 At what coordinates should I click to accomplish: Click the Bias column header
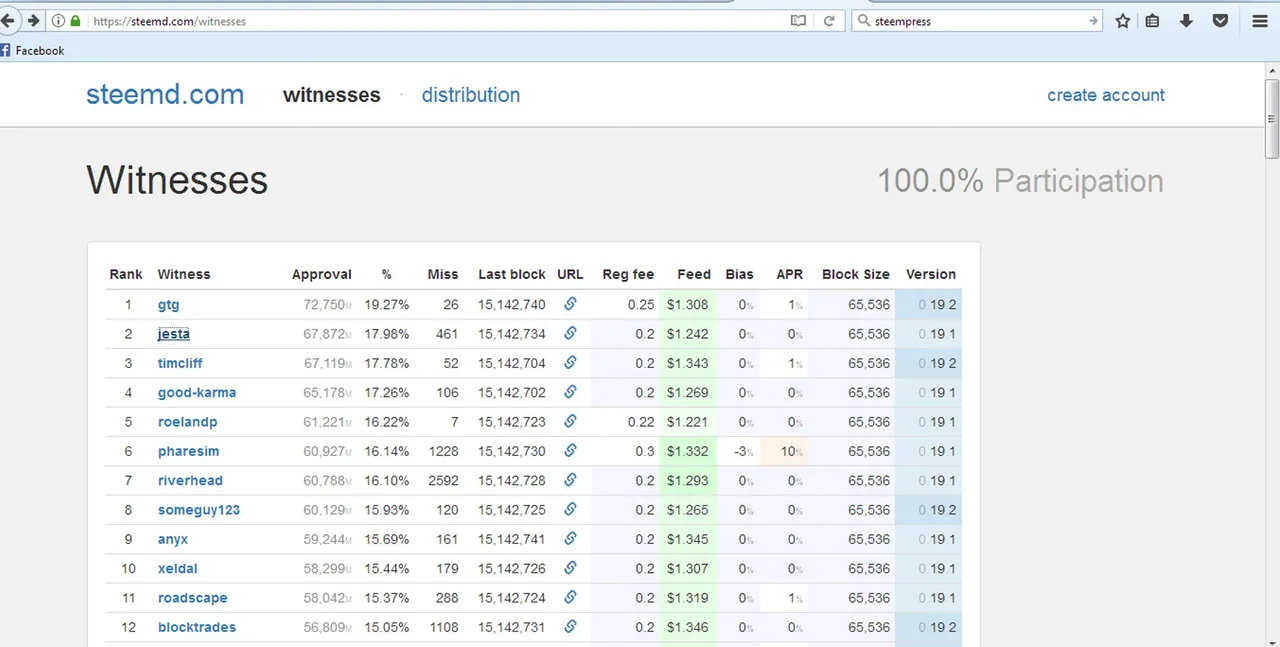pos(740,274)
